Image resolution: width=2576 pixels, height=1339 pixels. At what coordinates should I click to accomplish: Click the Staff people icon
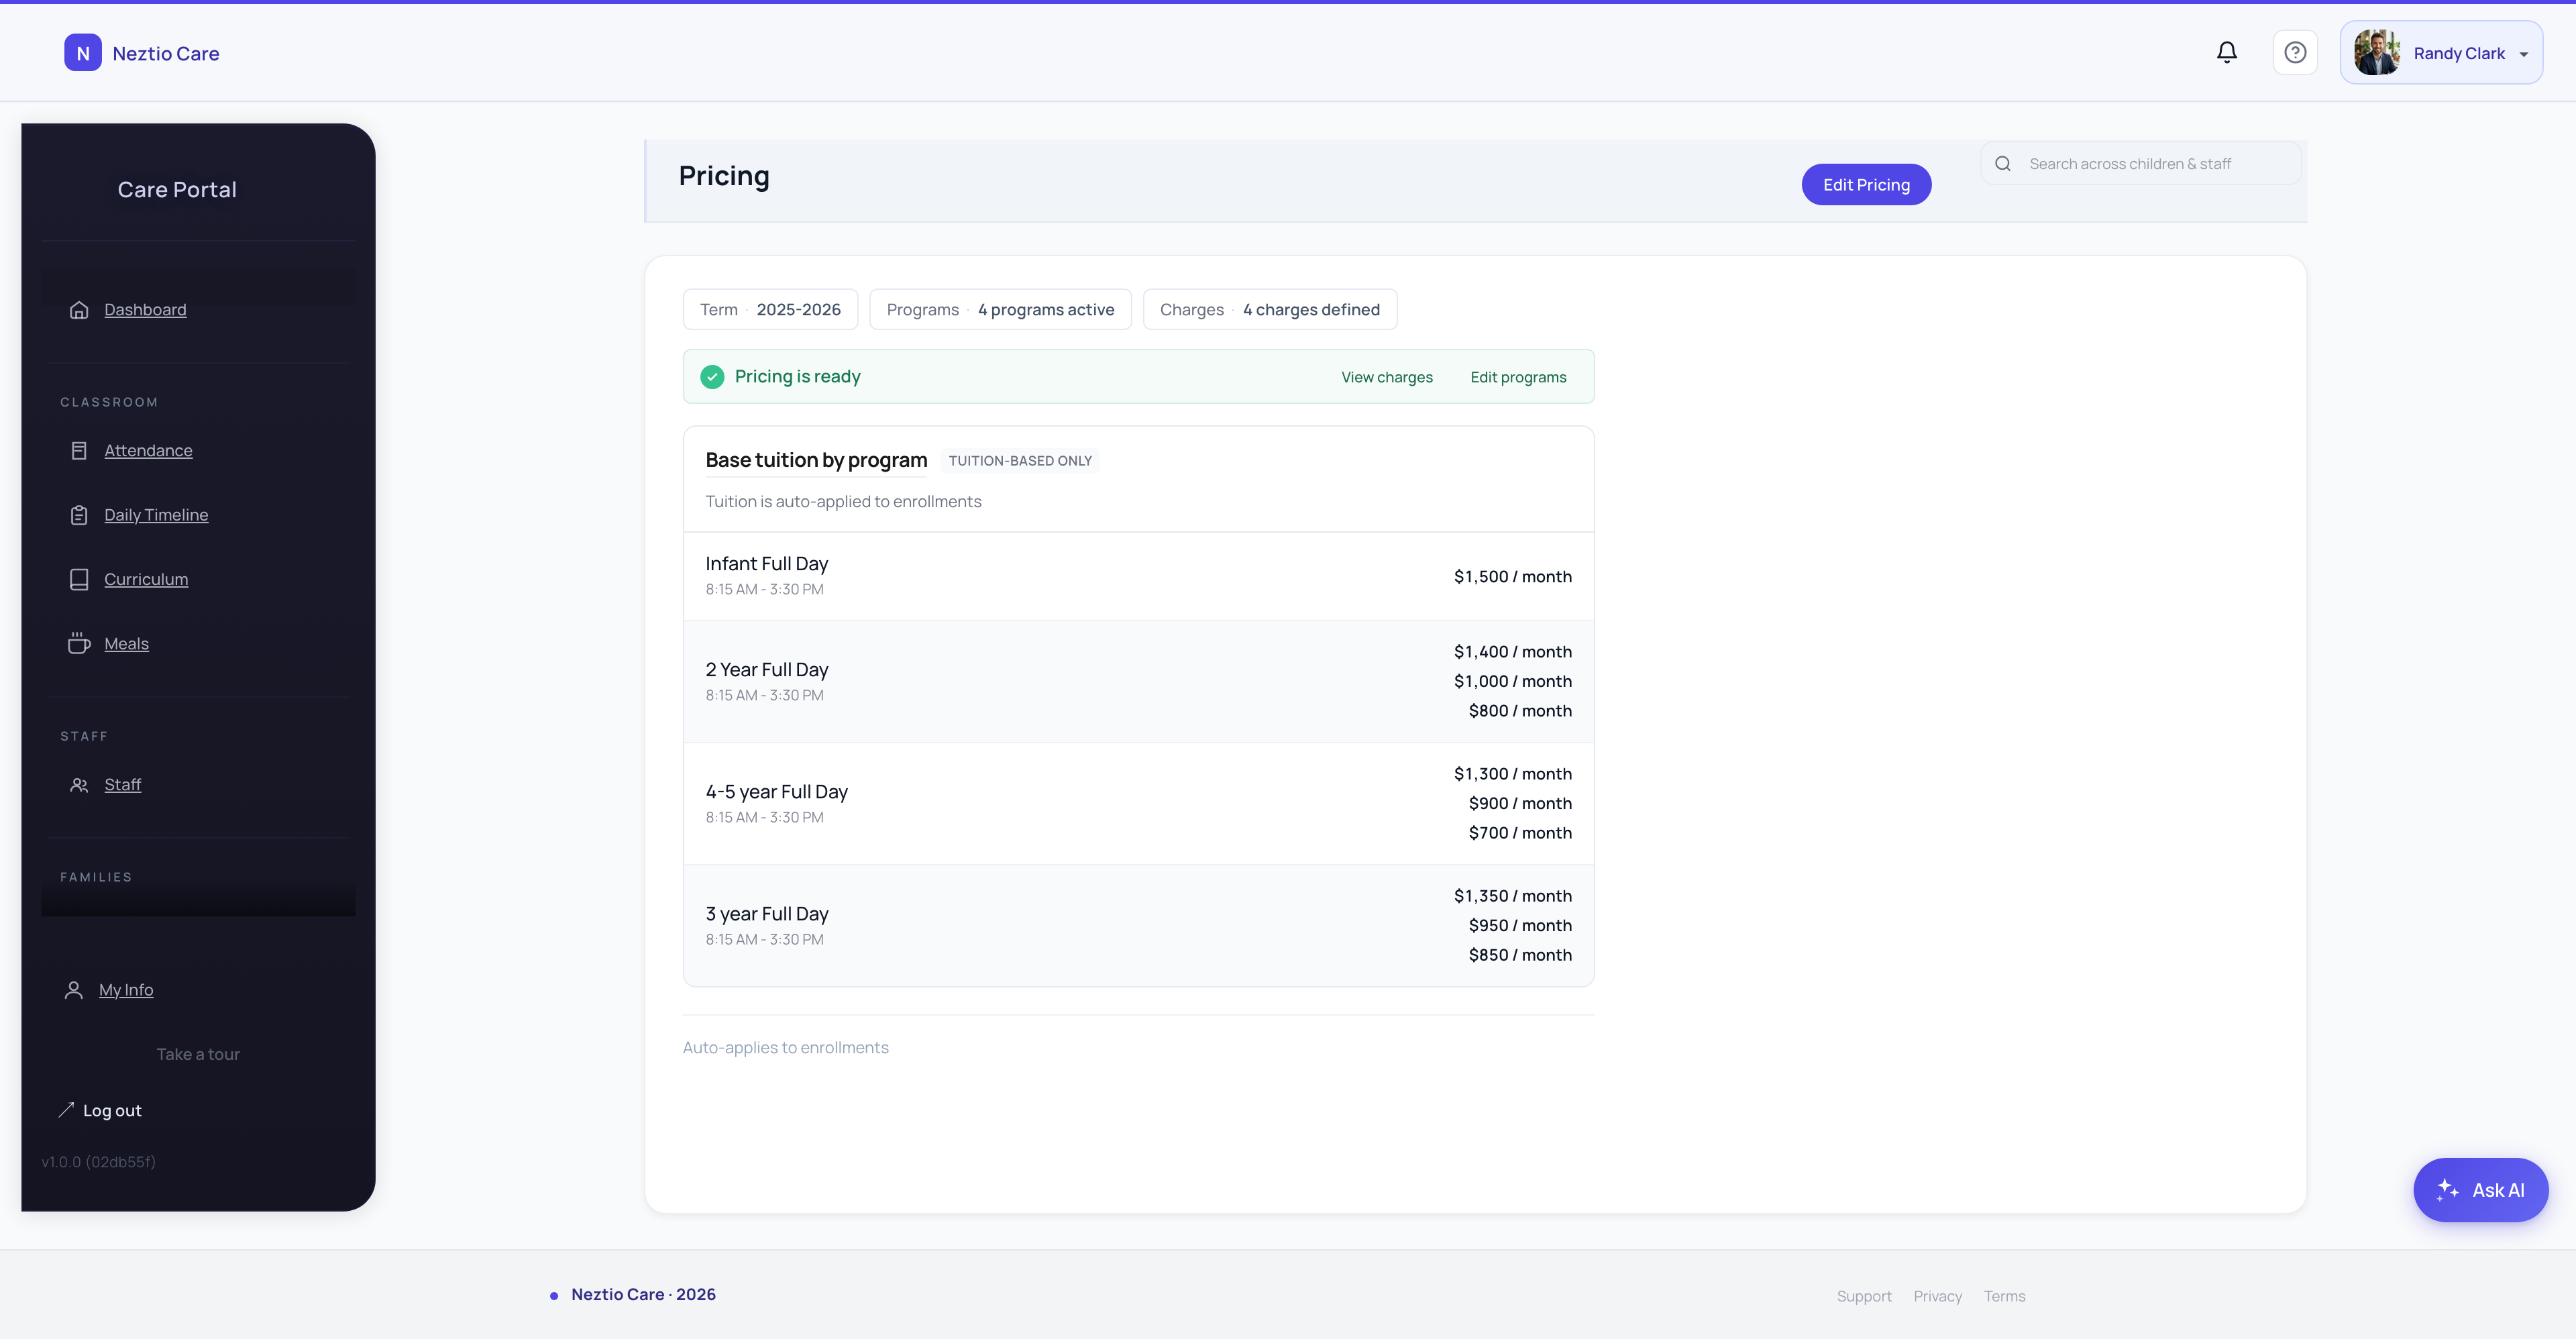click(x=79, y=785)
